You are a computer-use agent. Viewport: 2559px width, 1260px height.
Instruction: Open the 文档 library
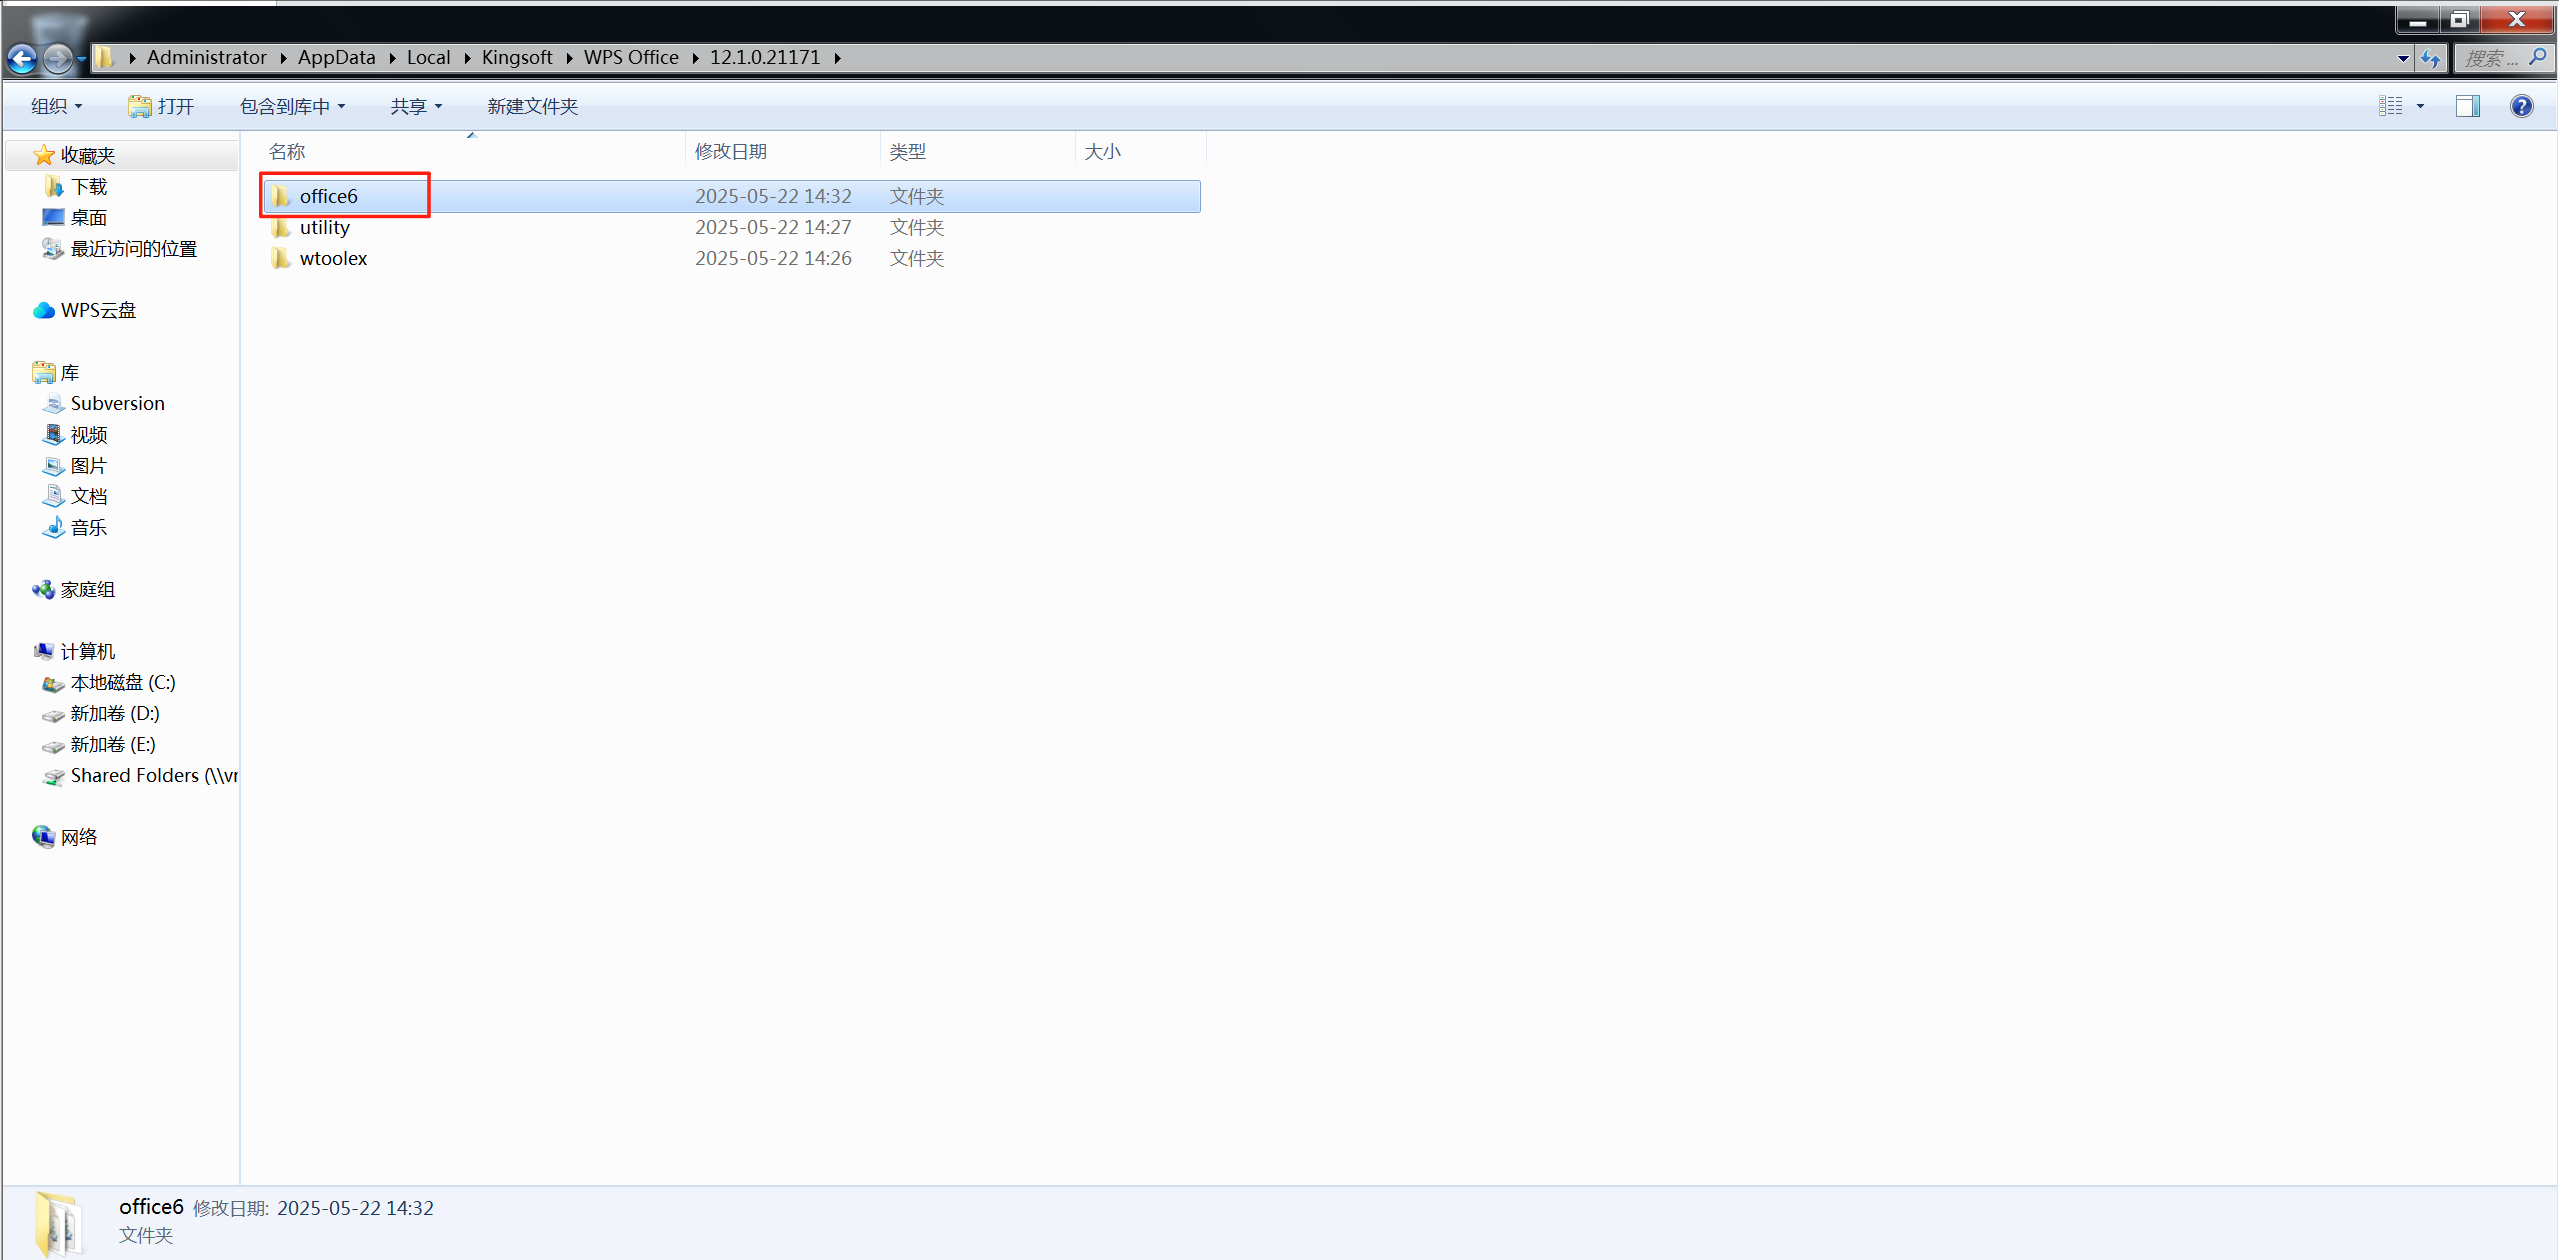point(88,496)
